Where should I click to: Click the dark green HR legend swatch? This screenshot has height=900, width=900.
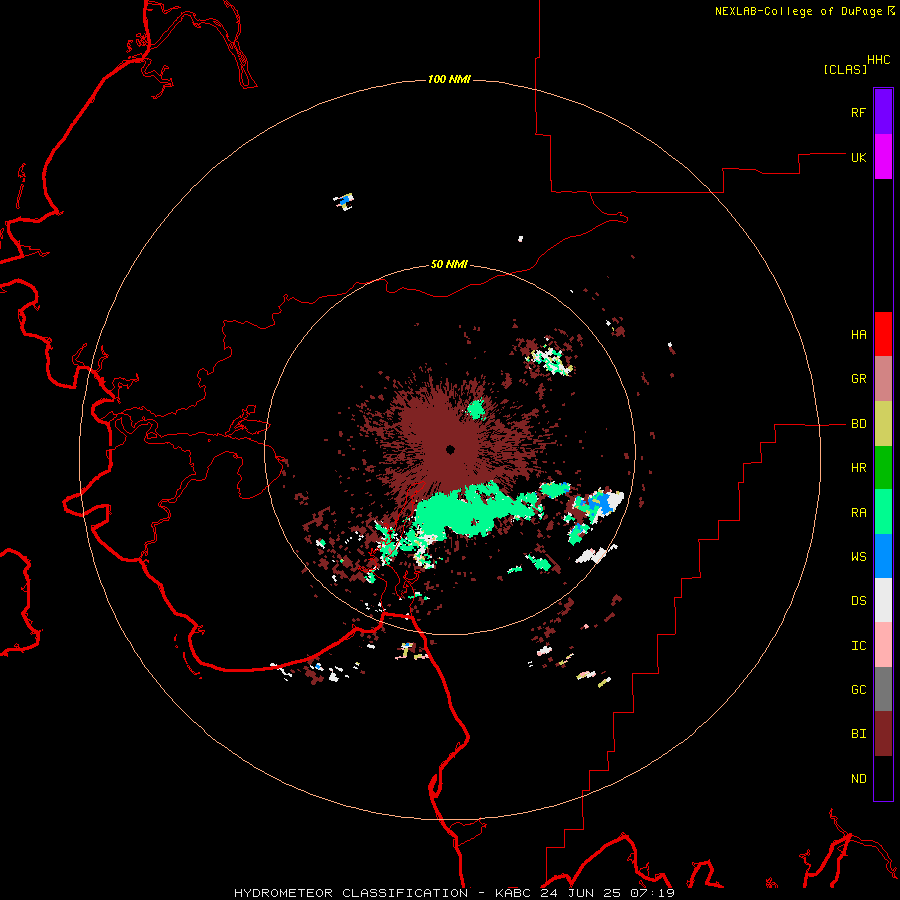click(883, 468)
